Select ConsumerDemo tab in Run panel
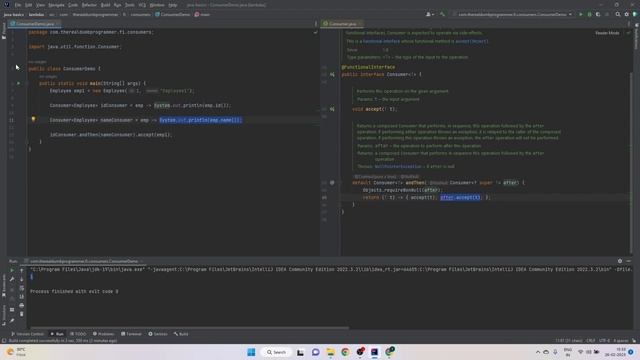640x360 pixels. (x=84, y=261)
